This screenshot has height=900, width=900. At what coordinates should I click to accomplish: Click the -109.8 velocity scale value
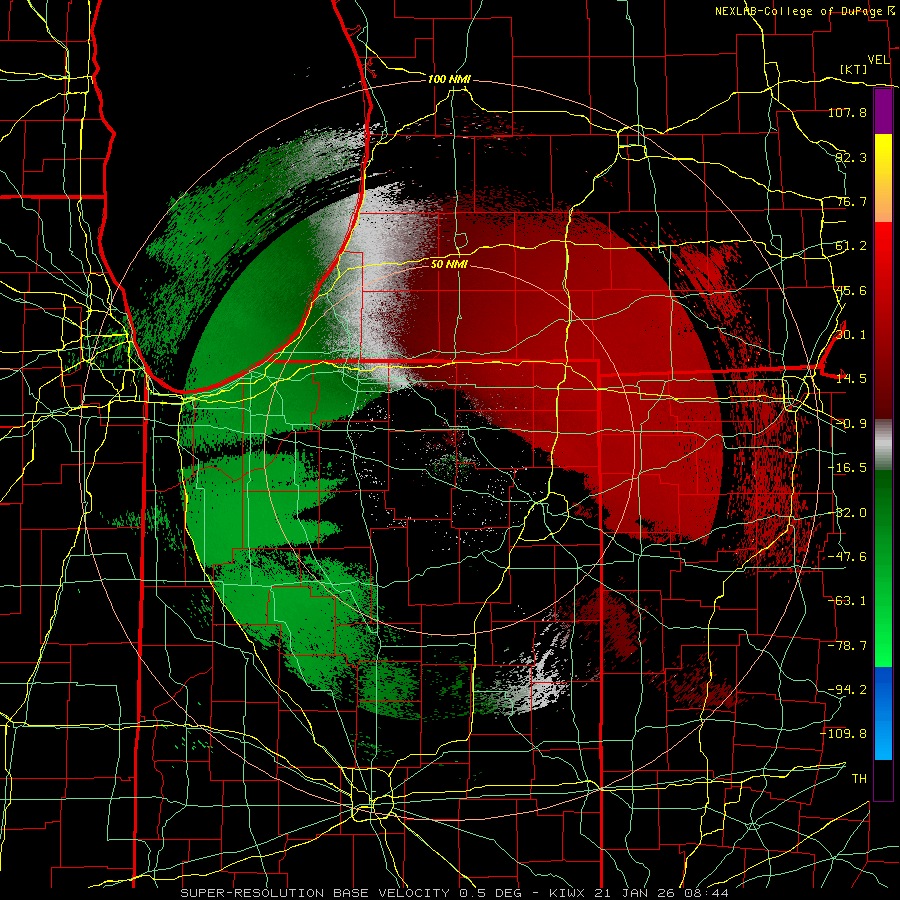click(844, 734)
